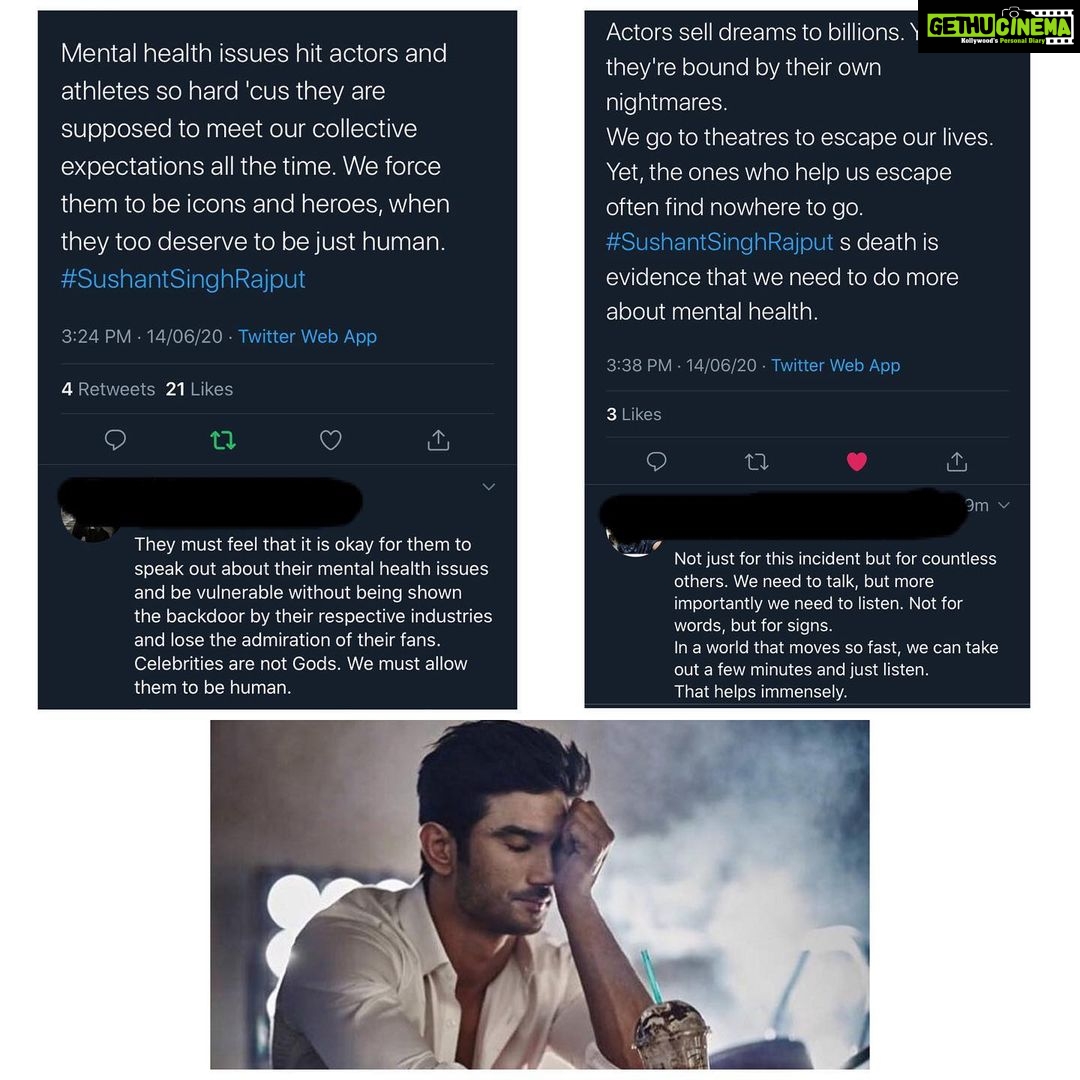View the 4 Retweets list
The image size is (1080, 1080).
point(108,389)
